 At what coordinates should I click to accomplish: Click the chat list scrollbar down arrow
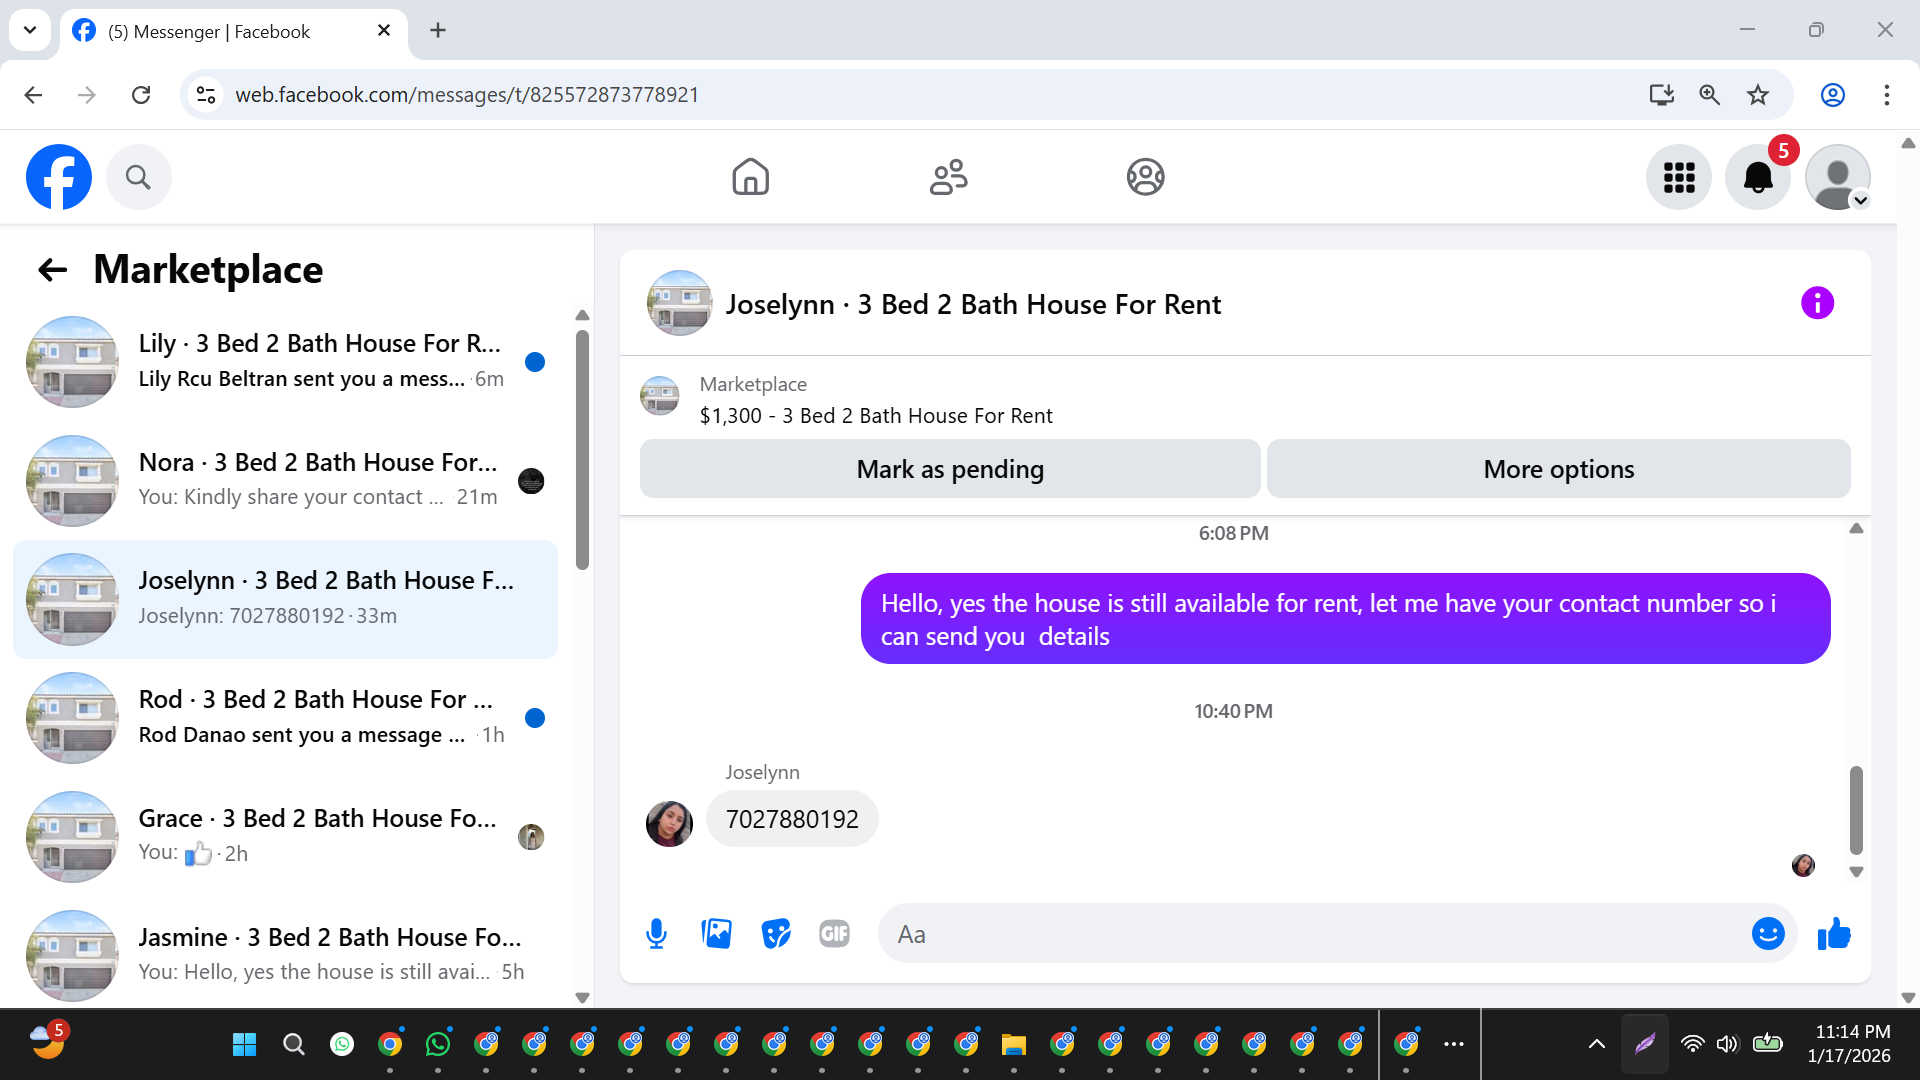[582, 997]
